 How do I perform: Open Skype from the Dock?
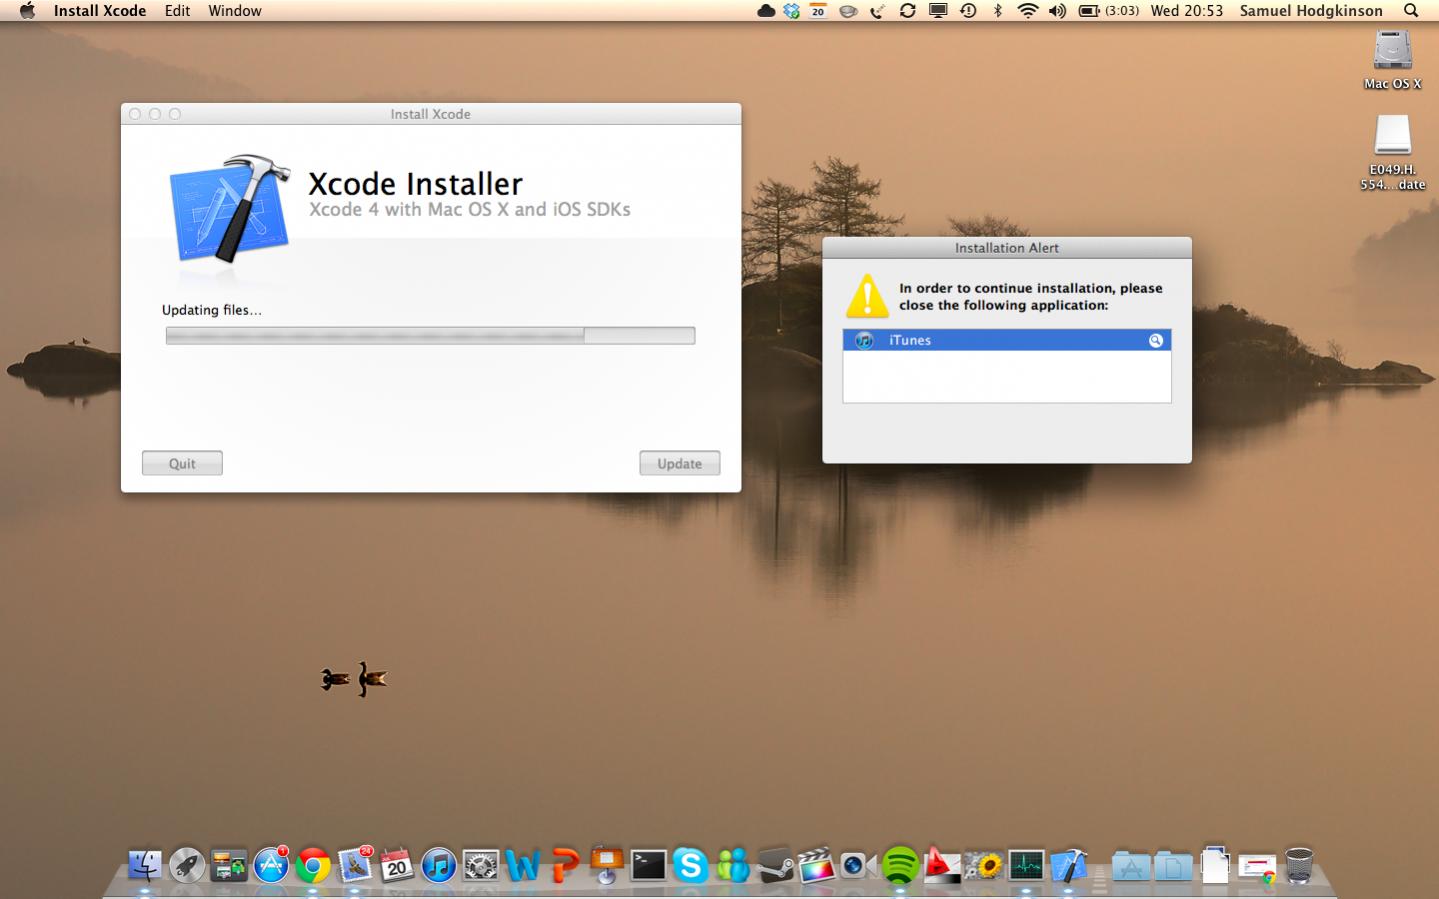[x=690, y=865]
